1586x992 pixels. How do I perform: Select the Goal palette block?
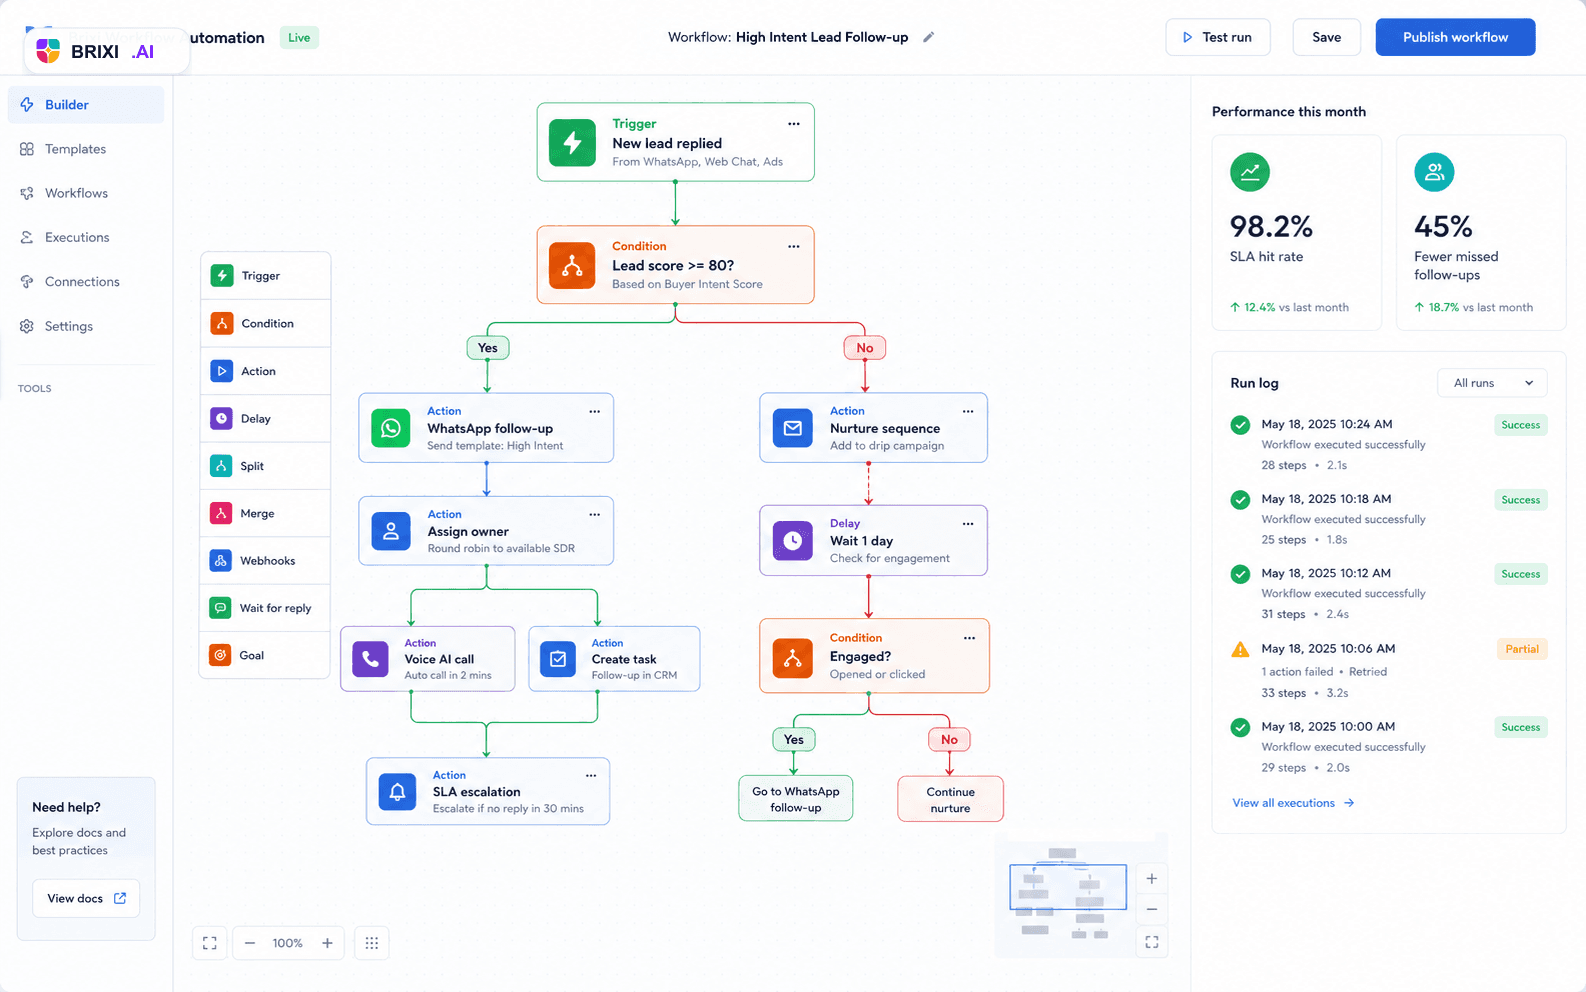pyautogui.click(x=265, y=655)
